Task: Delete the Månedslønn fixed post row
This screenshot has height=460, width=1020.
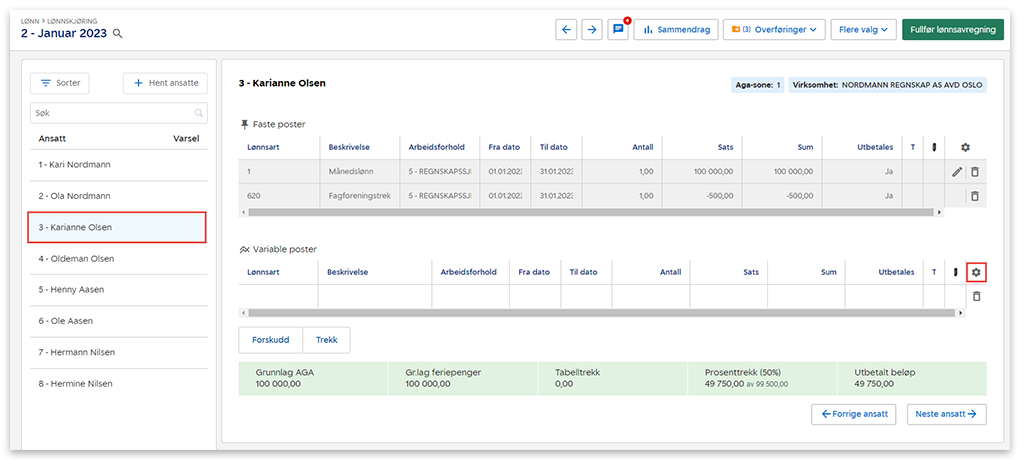Action: (x=976, y=172)
